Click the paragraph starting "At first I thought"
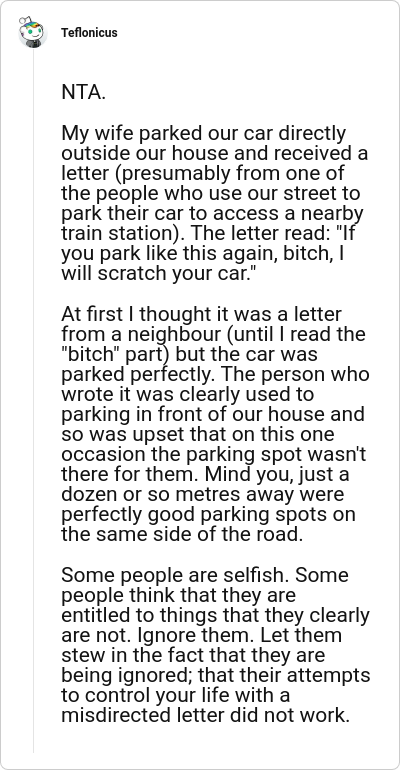The height and width of the screenshot is (770, 400). point(215,424)
